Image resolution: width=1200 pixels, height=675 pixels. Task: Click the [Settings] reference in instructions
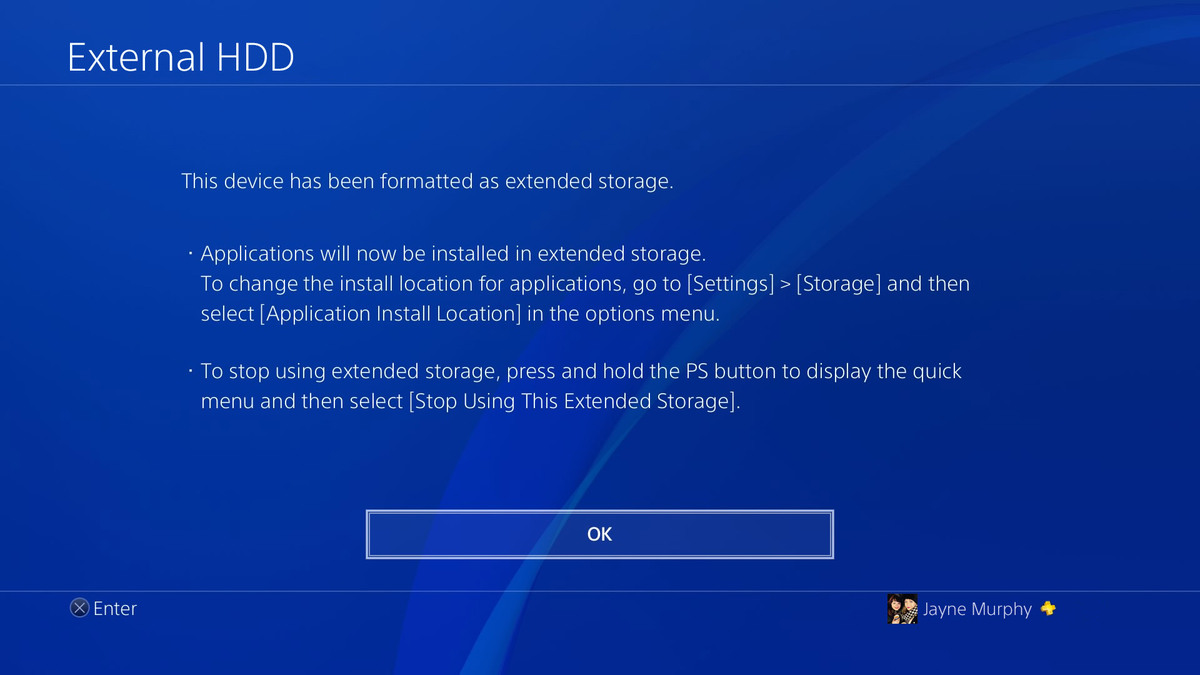pyautogui.click(x=730, y=284)
